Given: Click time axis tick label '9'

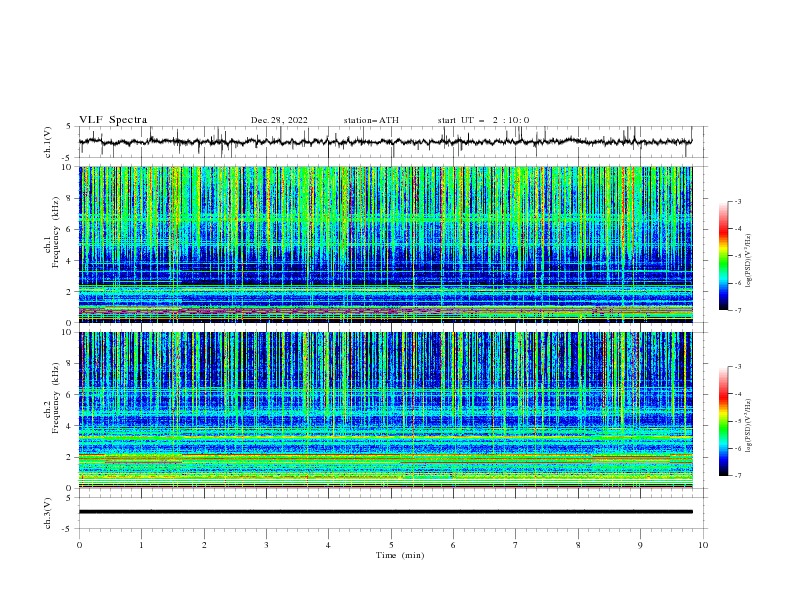Looking at the screenshot, I should click(x=640, y=545).
